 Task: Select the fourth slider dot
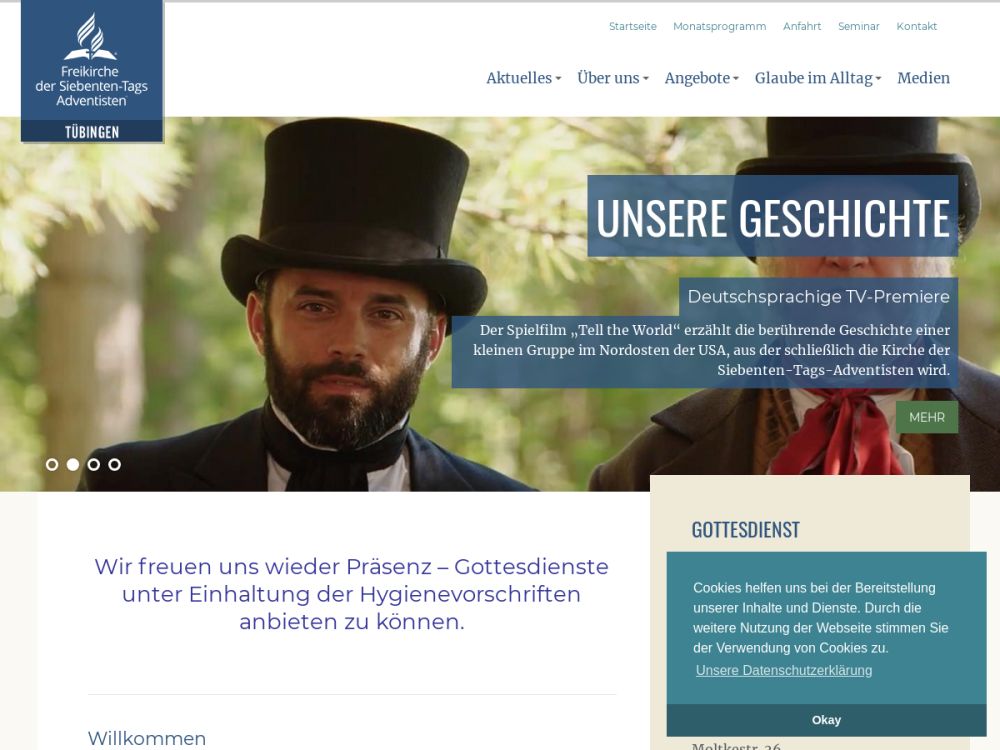point(115,465)
